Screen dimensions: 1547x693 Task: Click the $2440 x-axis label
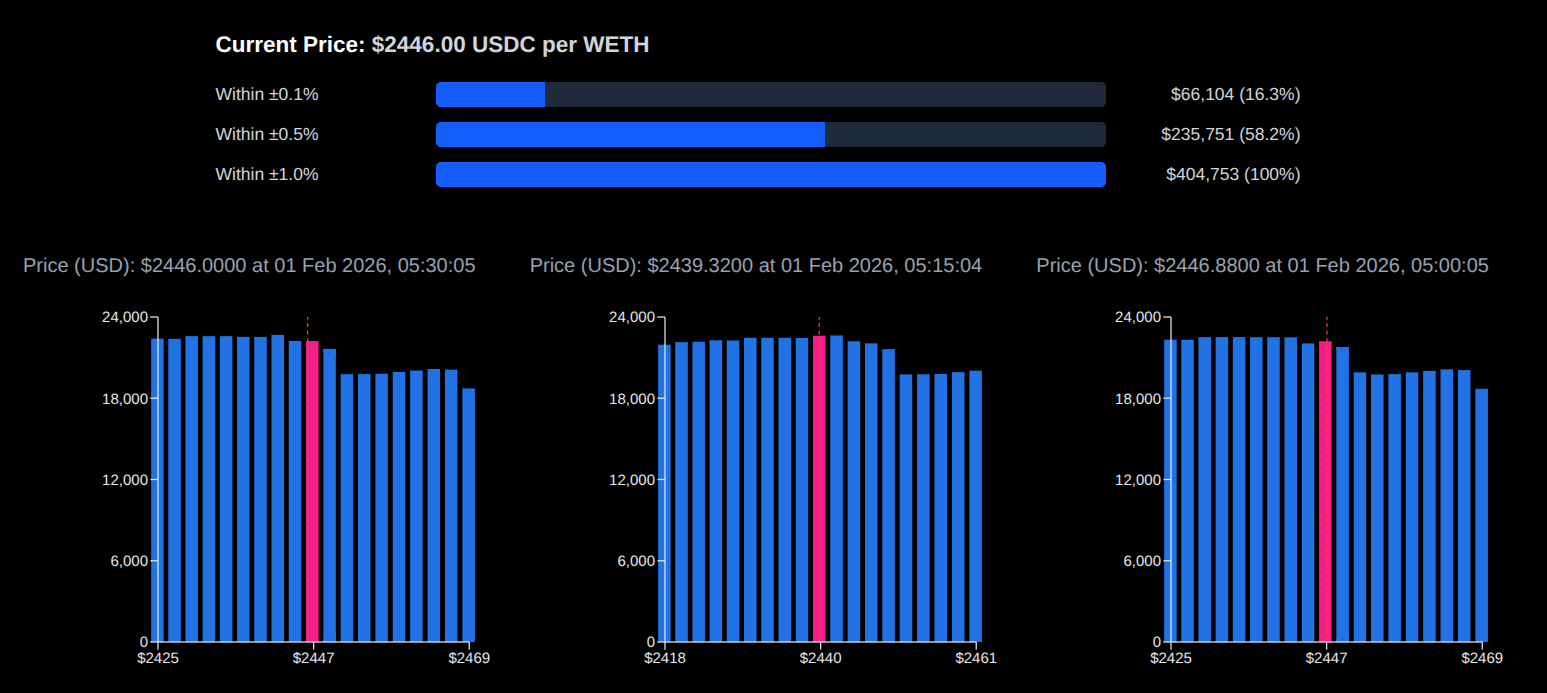click(x=819, y=658)
